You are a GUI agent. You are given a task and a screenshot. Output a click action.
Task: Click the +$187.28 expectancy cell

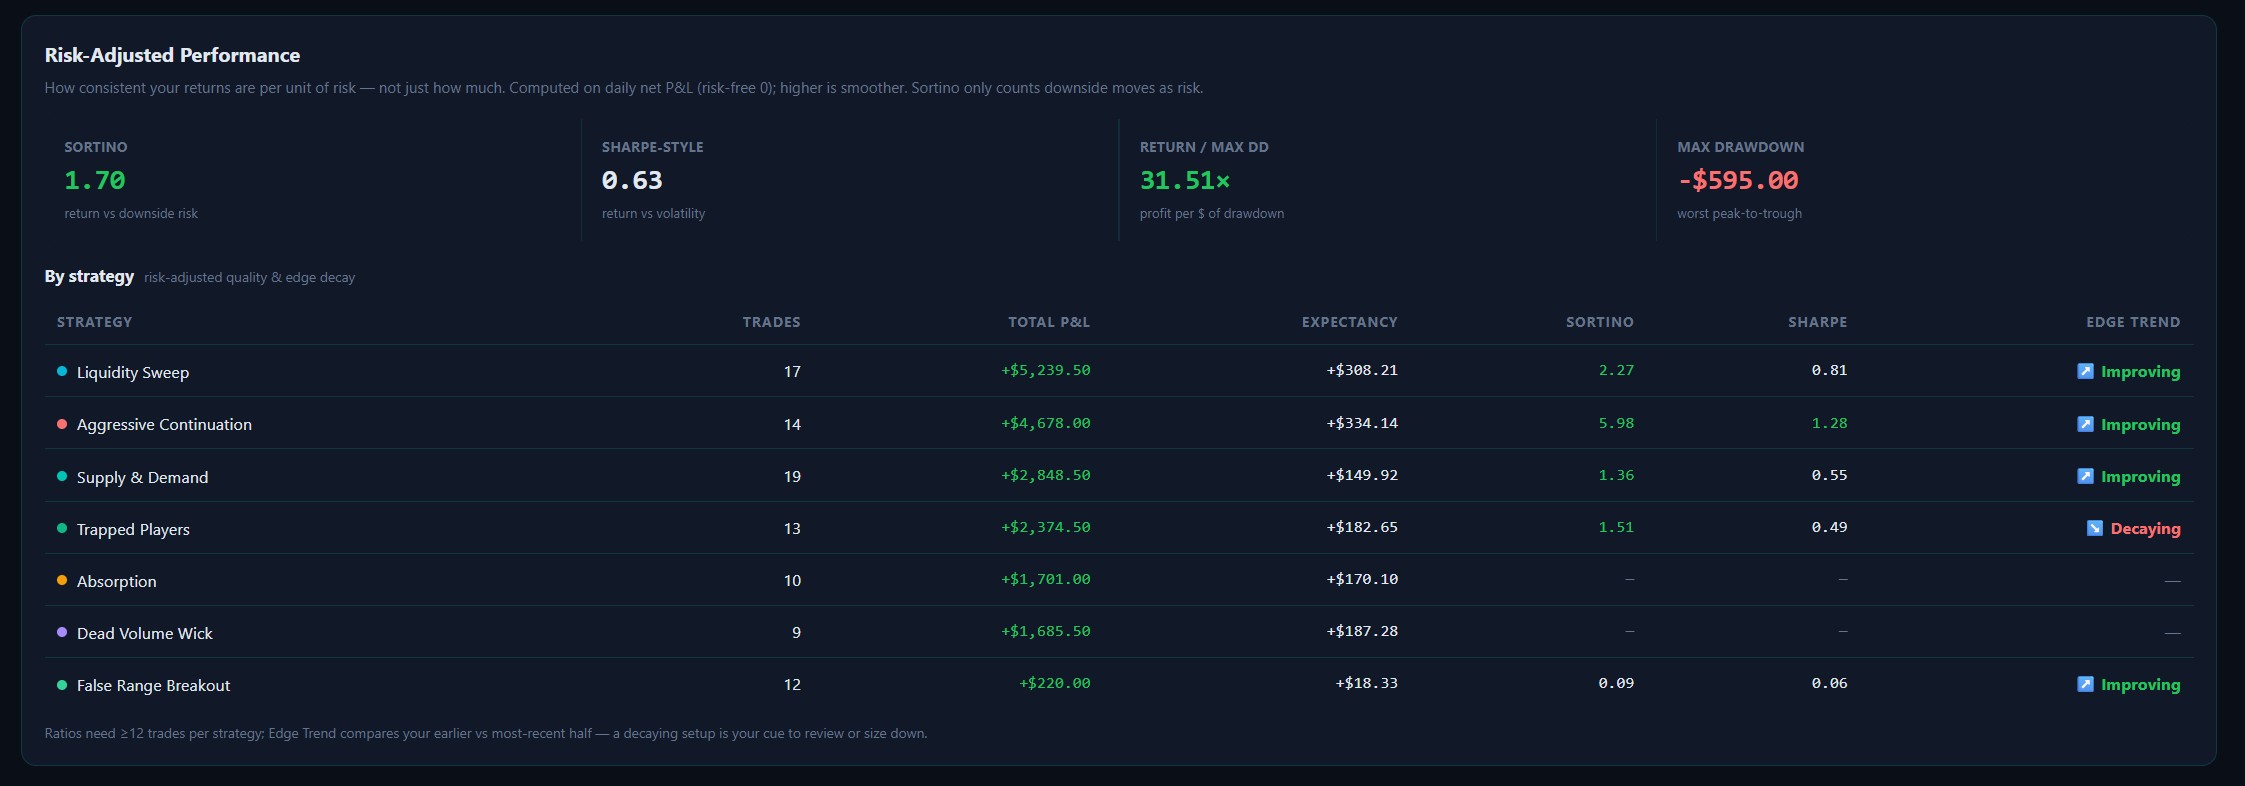click(x=1362, y=631)
